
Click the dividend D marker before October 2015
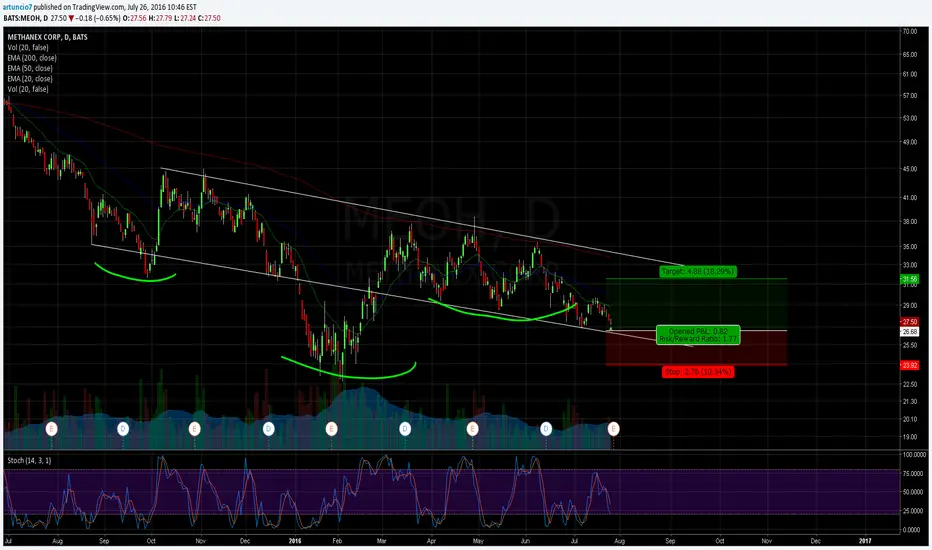(123, 428)
